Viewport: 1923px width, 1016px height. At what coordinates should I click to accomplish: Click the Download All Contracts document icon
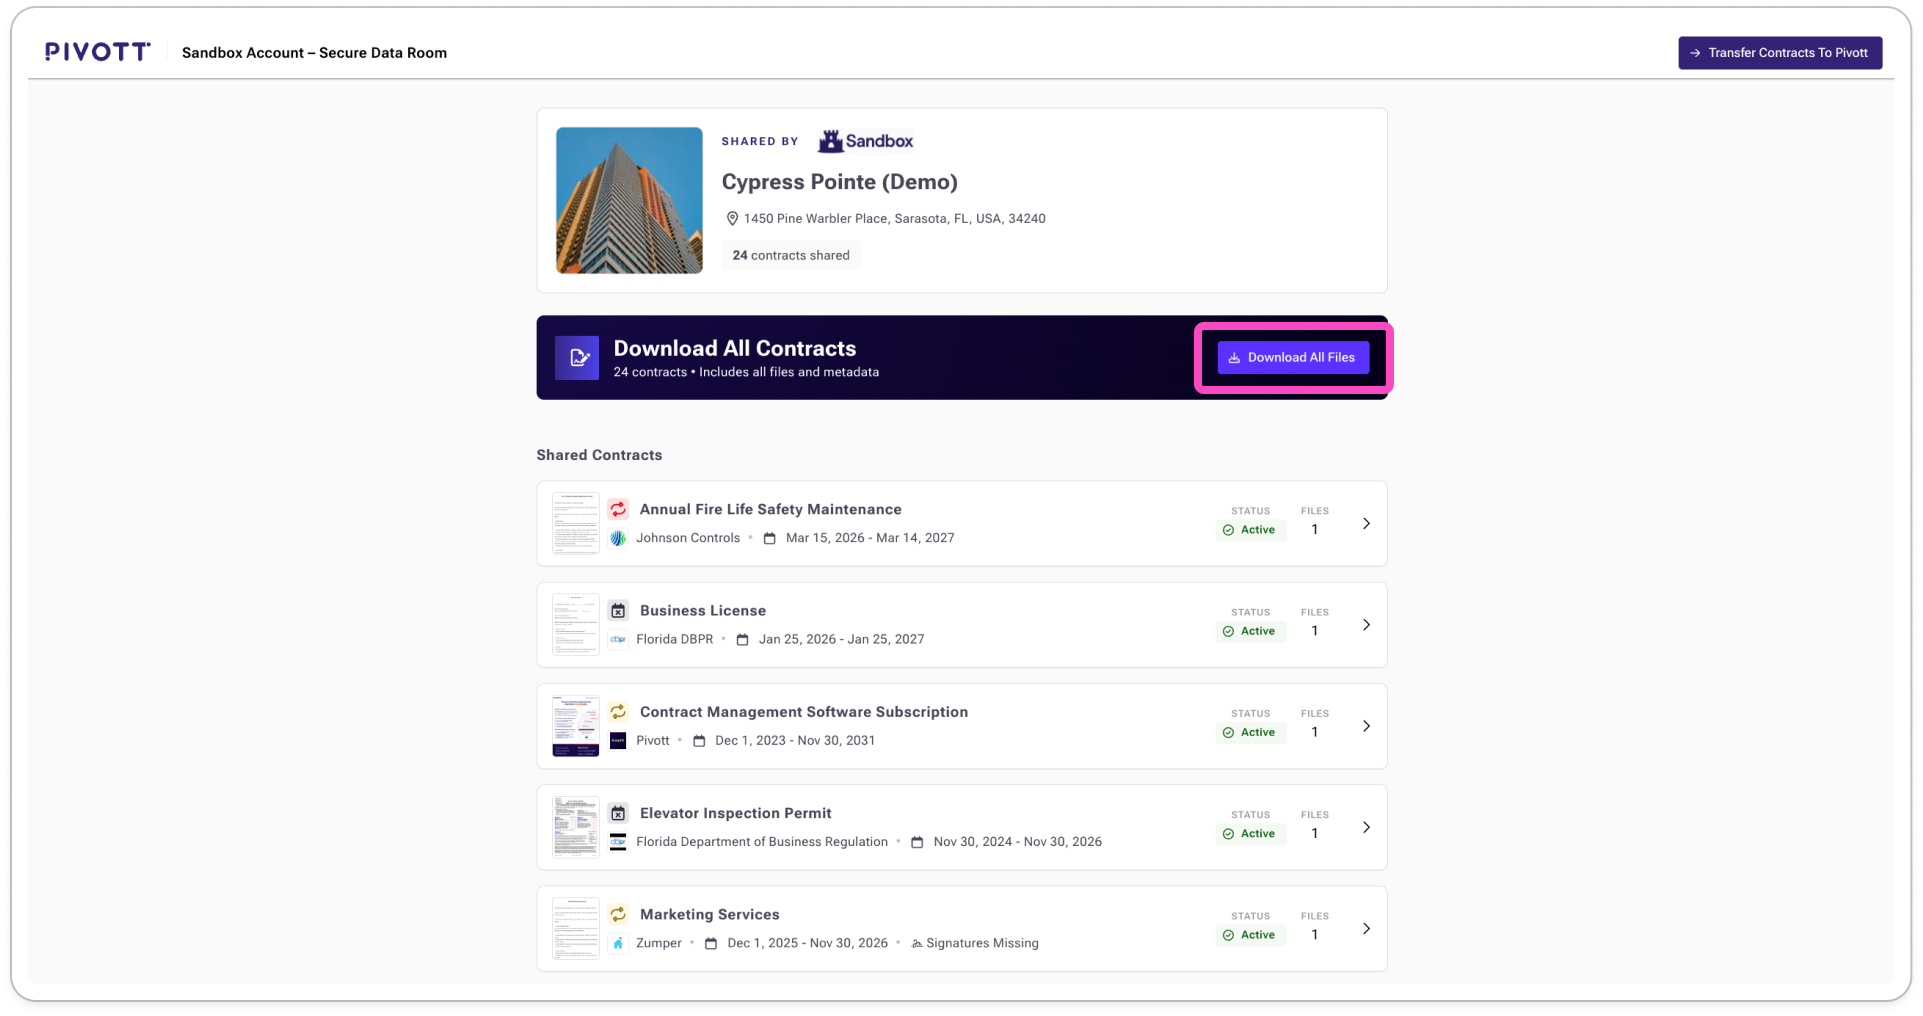(577, 358)
